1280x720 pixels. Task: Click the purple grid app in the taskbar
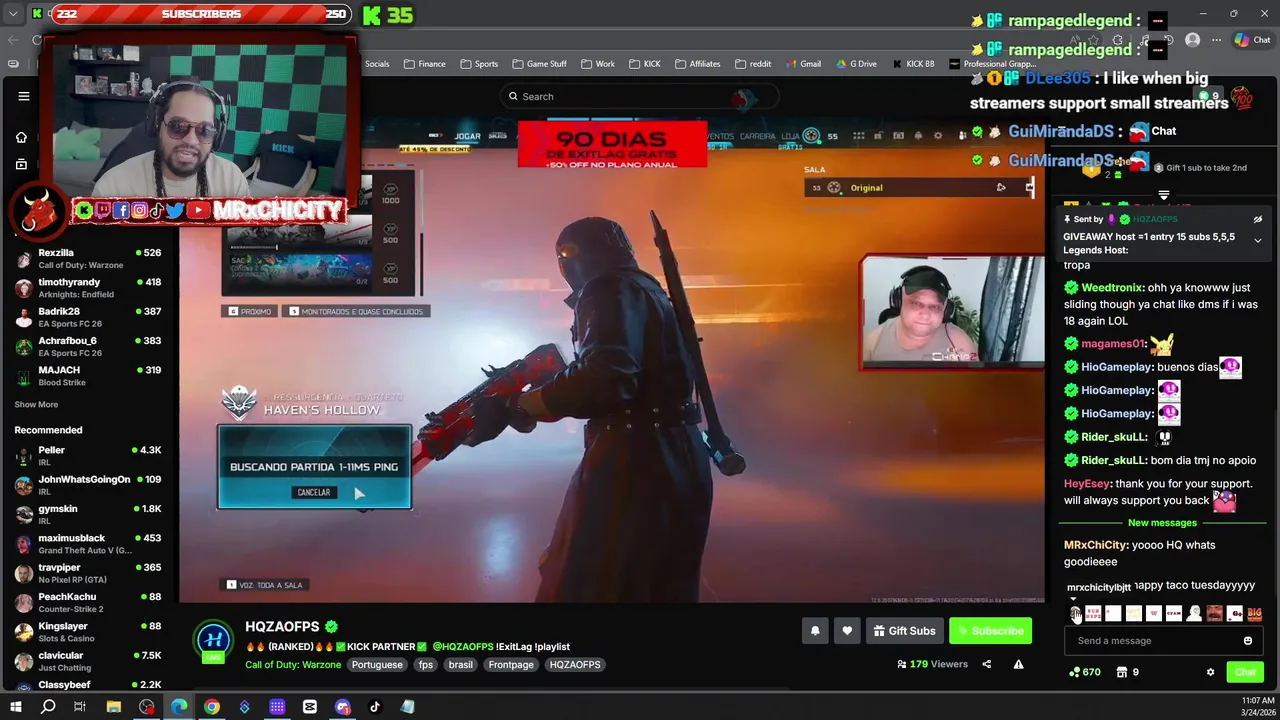pos(277,707)
